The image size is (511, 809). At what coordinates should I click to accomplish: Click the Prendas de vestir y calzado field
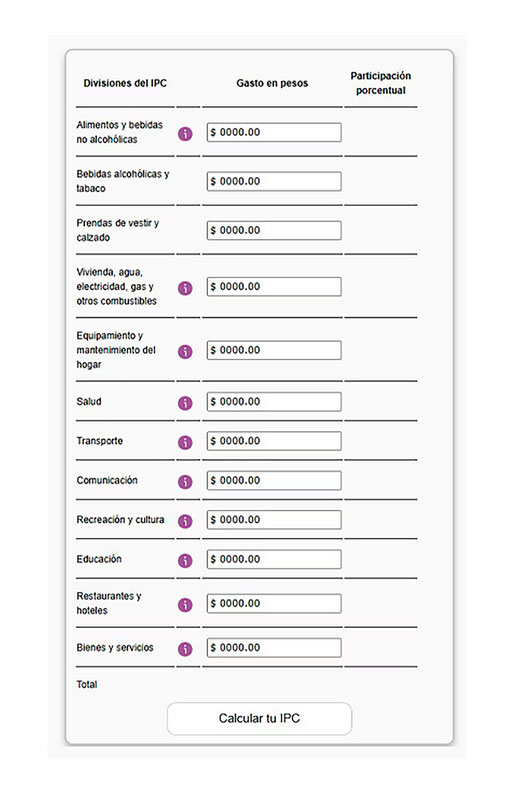click(x=274, y=230)
